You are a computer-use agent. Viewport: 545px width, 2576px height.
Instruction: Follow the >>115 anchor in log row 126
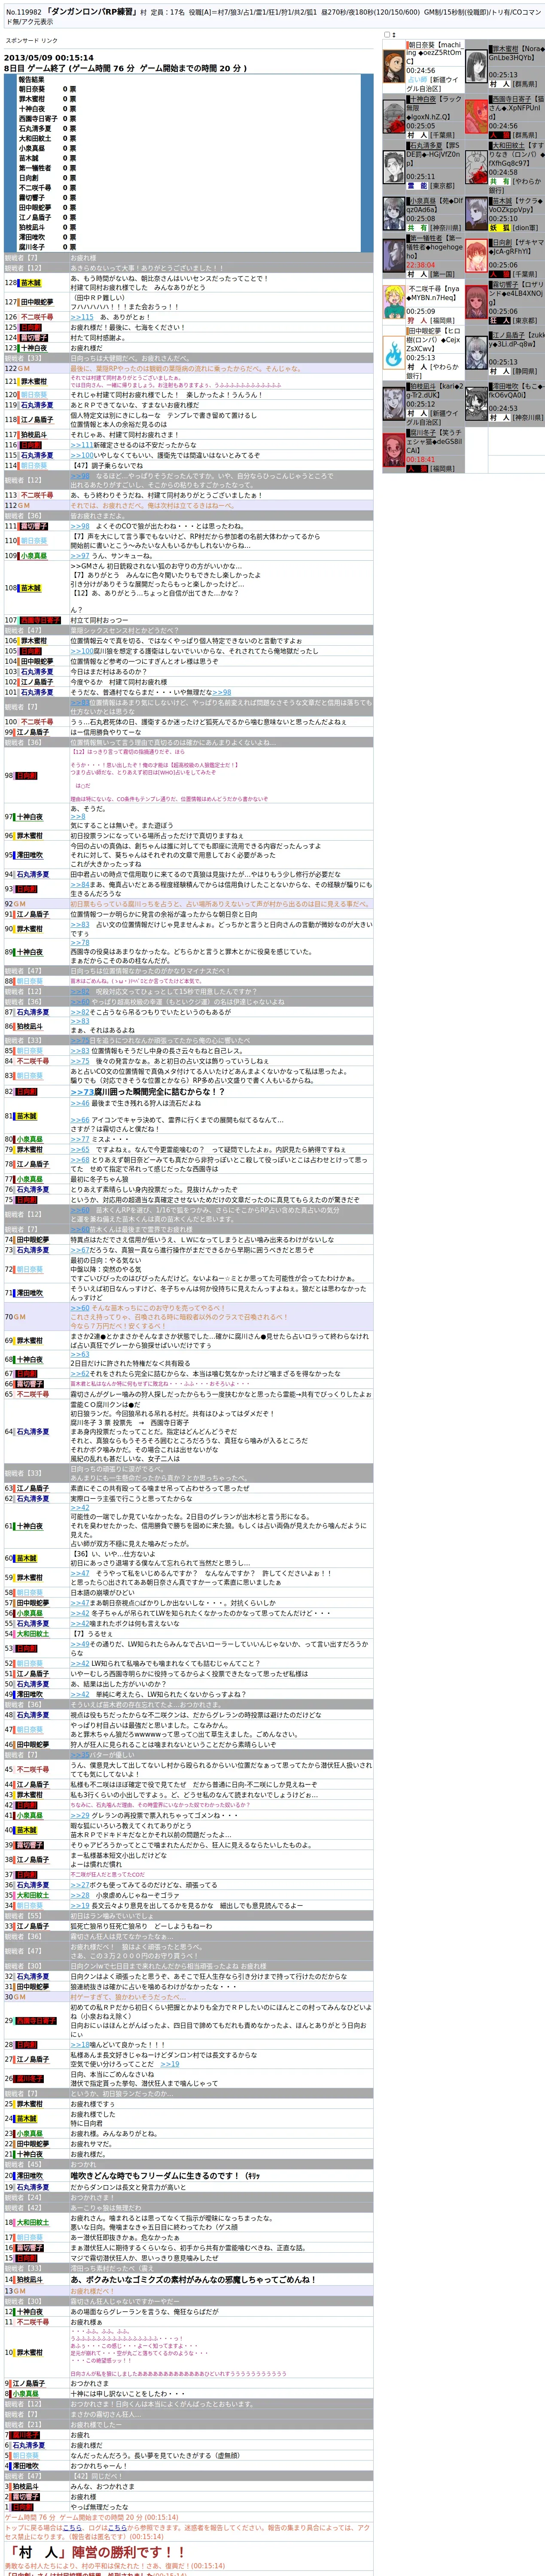tap(82, 317)
